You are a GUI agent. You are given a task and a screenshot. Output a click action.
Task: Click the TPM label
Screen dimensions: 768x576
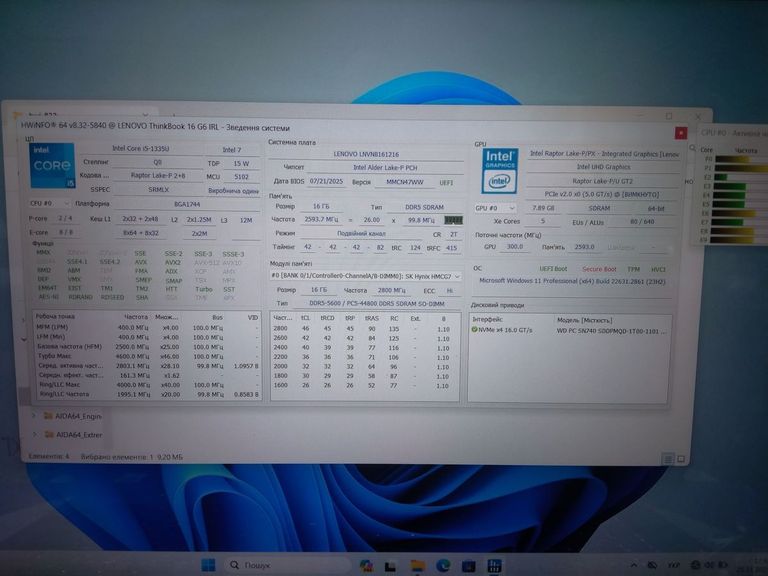click(x=633, y=269)
